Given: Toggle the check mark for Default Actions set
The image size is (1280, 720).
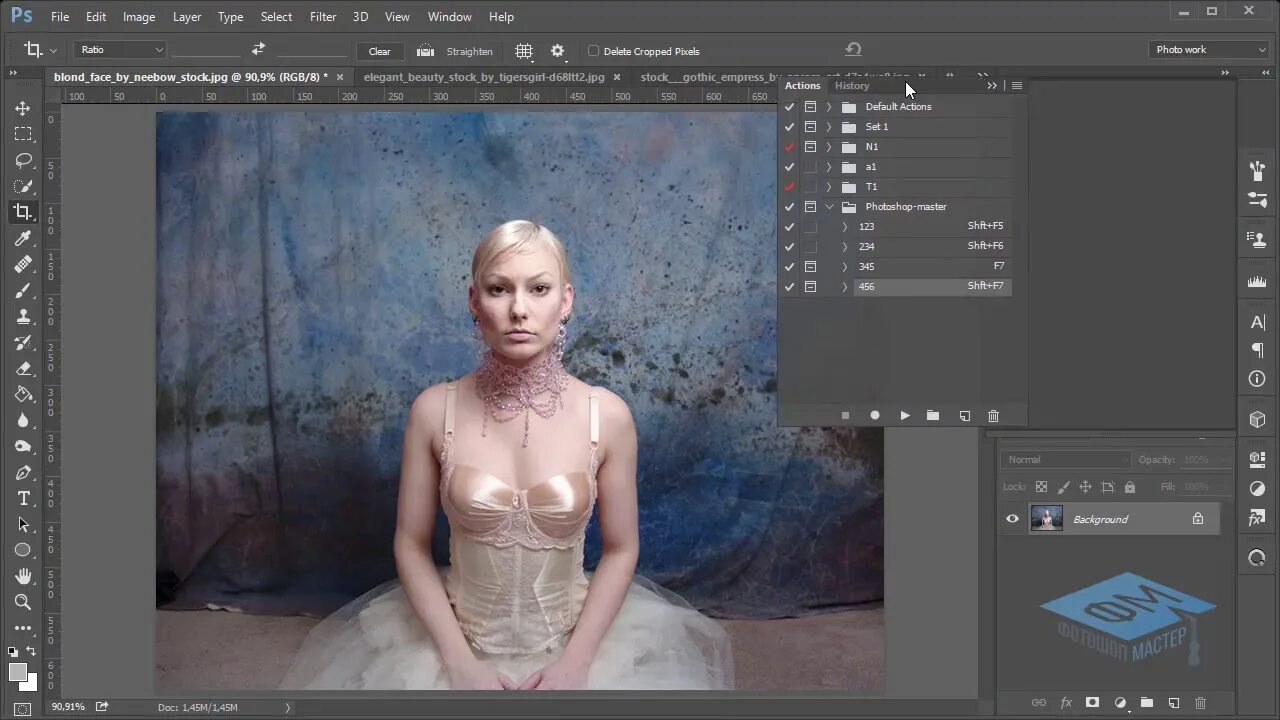Looking at the screenshot, I should point(790,107).
